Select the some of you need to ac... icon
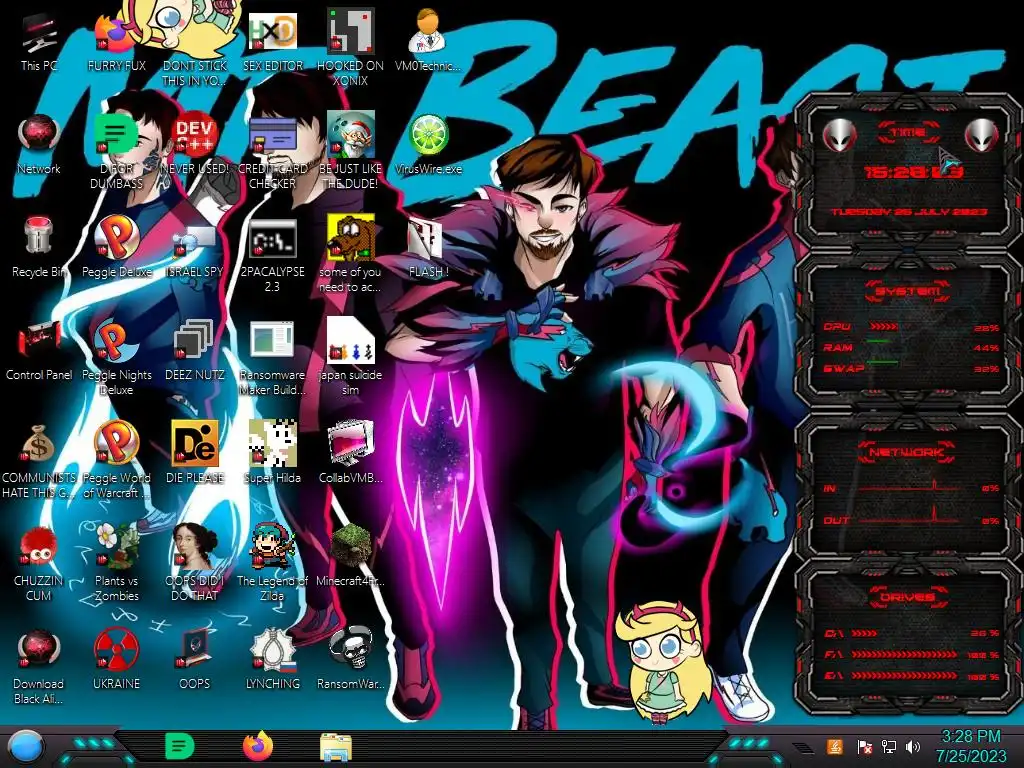The width and height of the screenshot is (1024, 768). [351, 255]
